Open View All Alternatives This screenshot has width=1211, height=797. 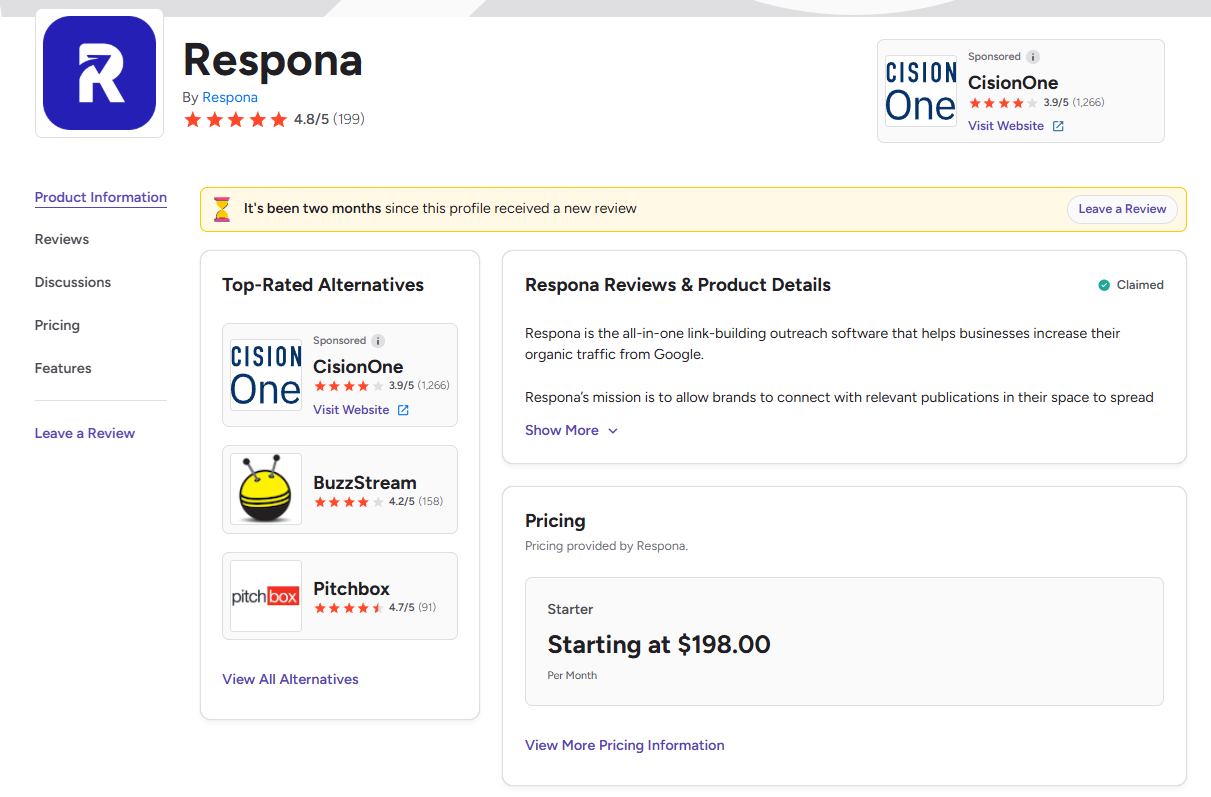[x=290, y=679]
